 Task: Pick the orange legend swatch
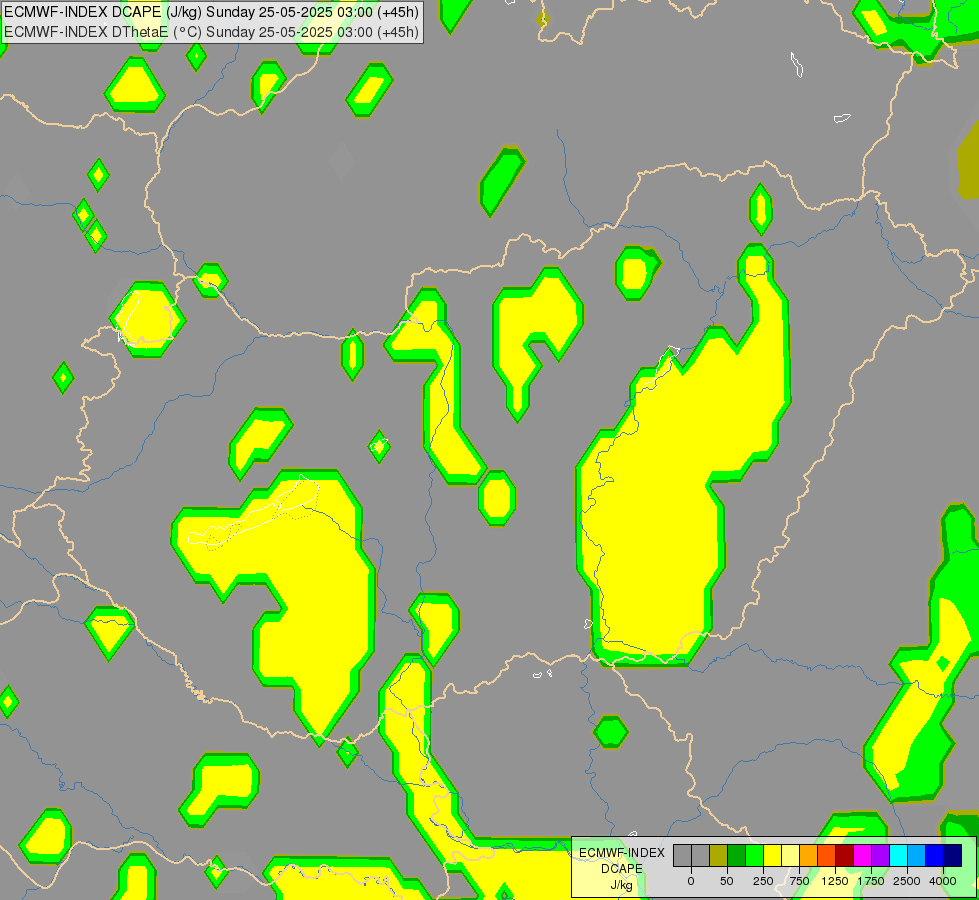[809, 856]
